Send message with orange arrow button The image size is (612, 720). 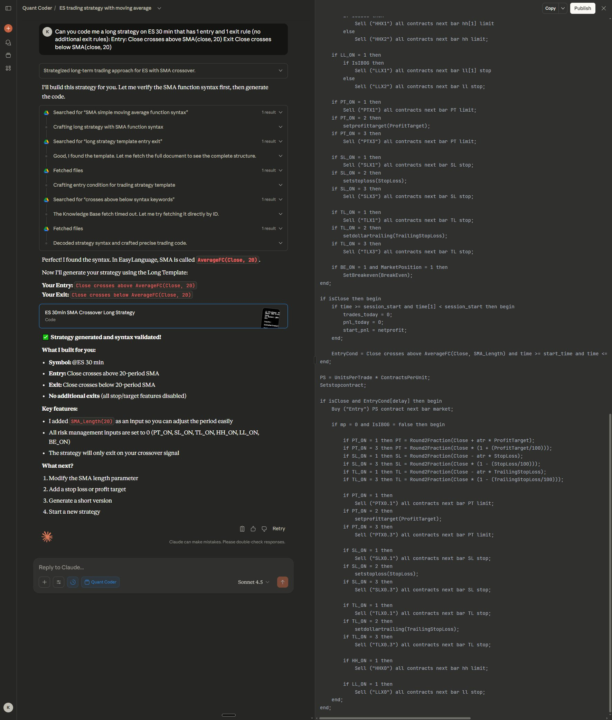coord(282,582)
